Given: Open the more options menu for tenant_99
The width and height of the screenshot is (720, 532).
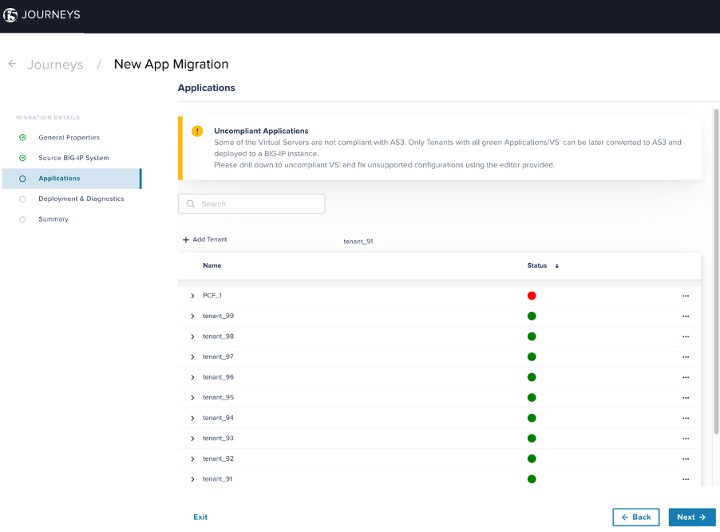Looking at the screenshot, I should click(685, 316).
